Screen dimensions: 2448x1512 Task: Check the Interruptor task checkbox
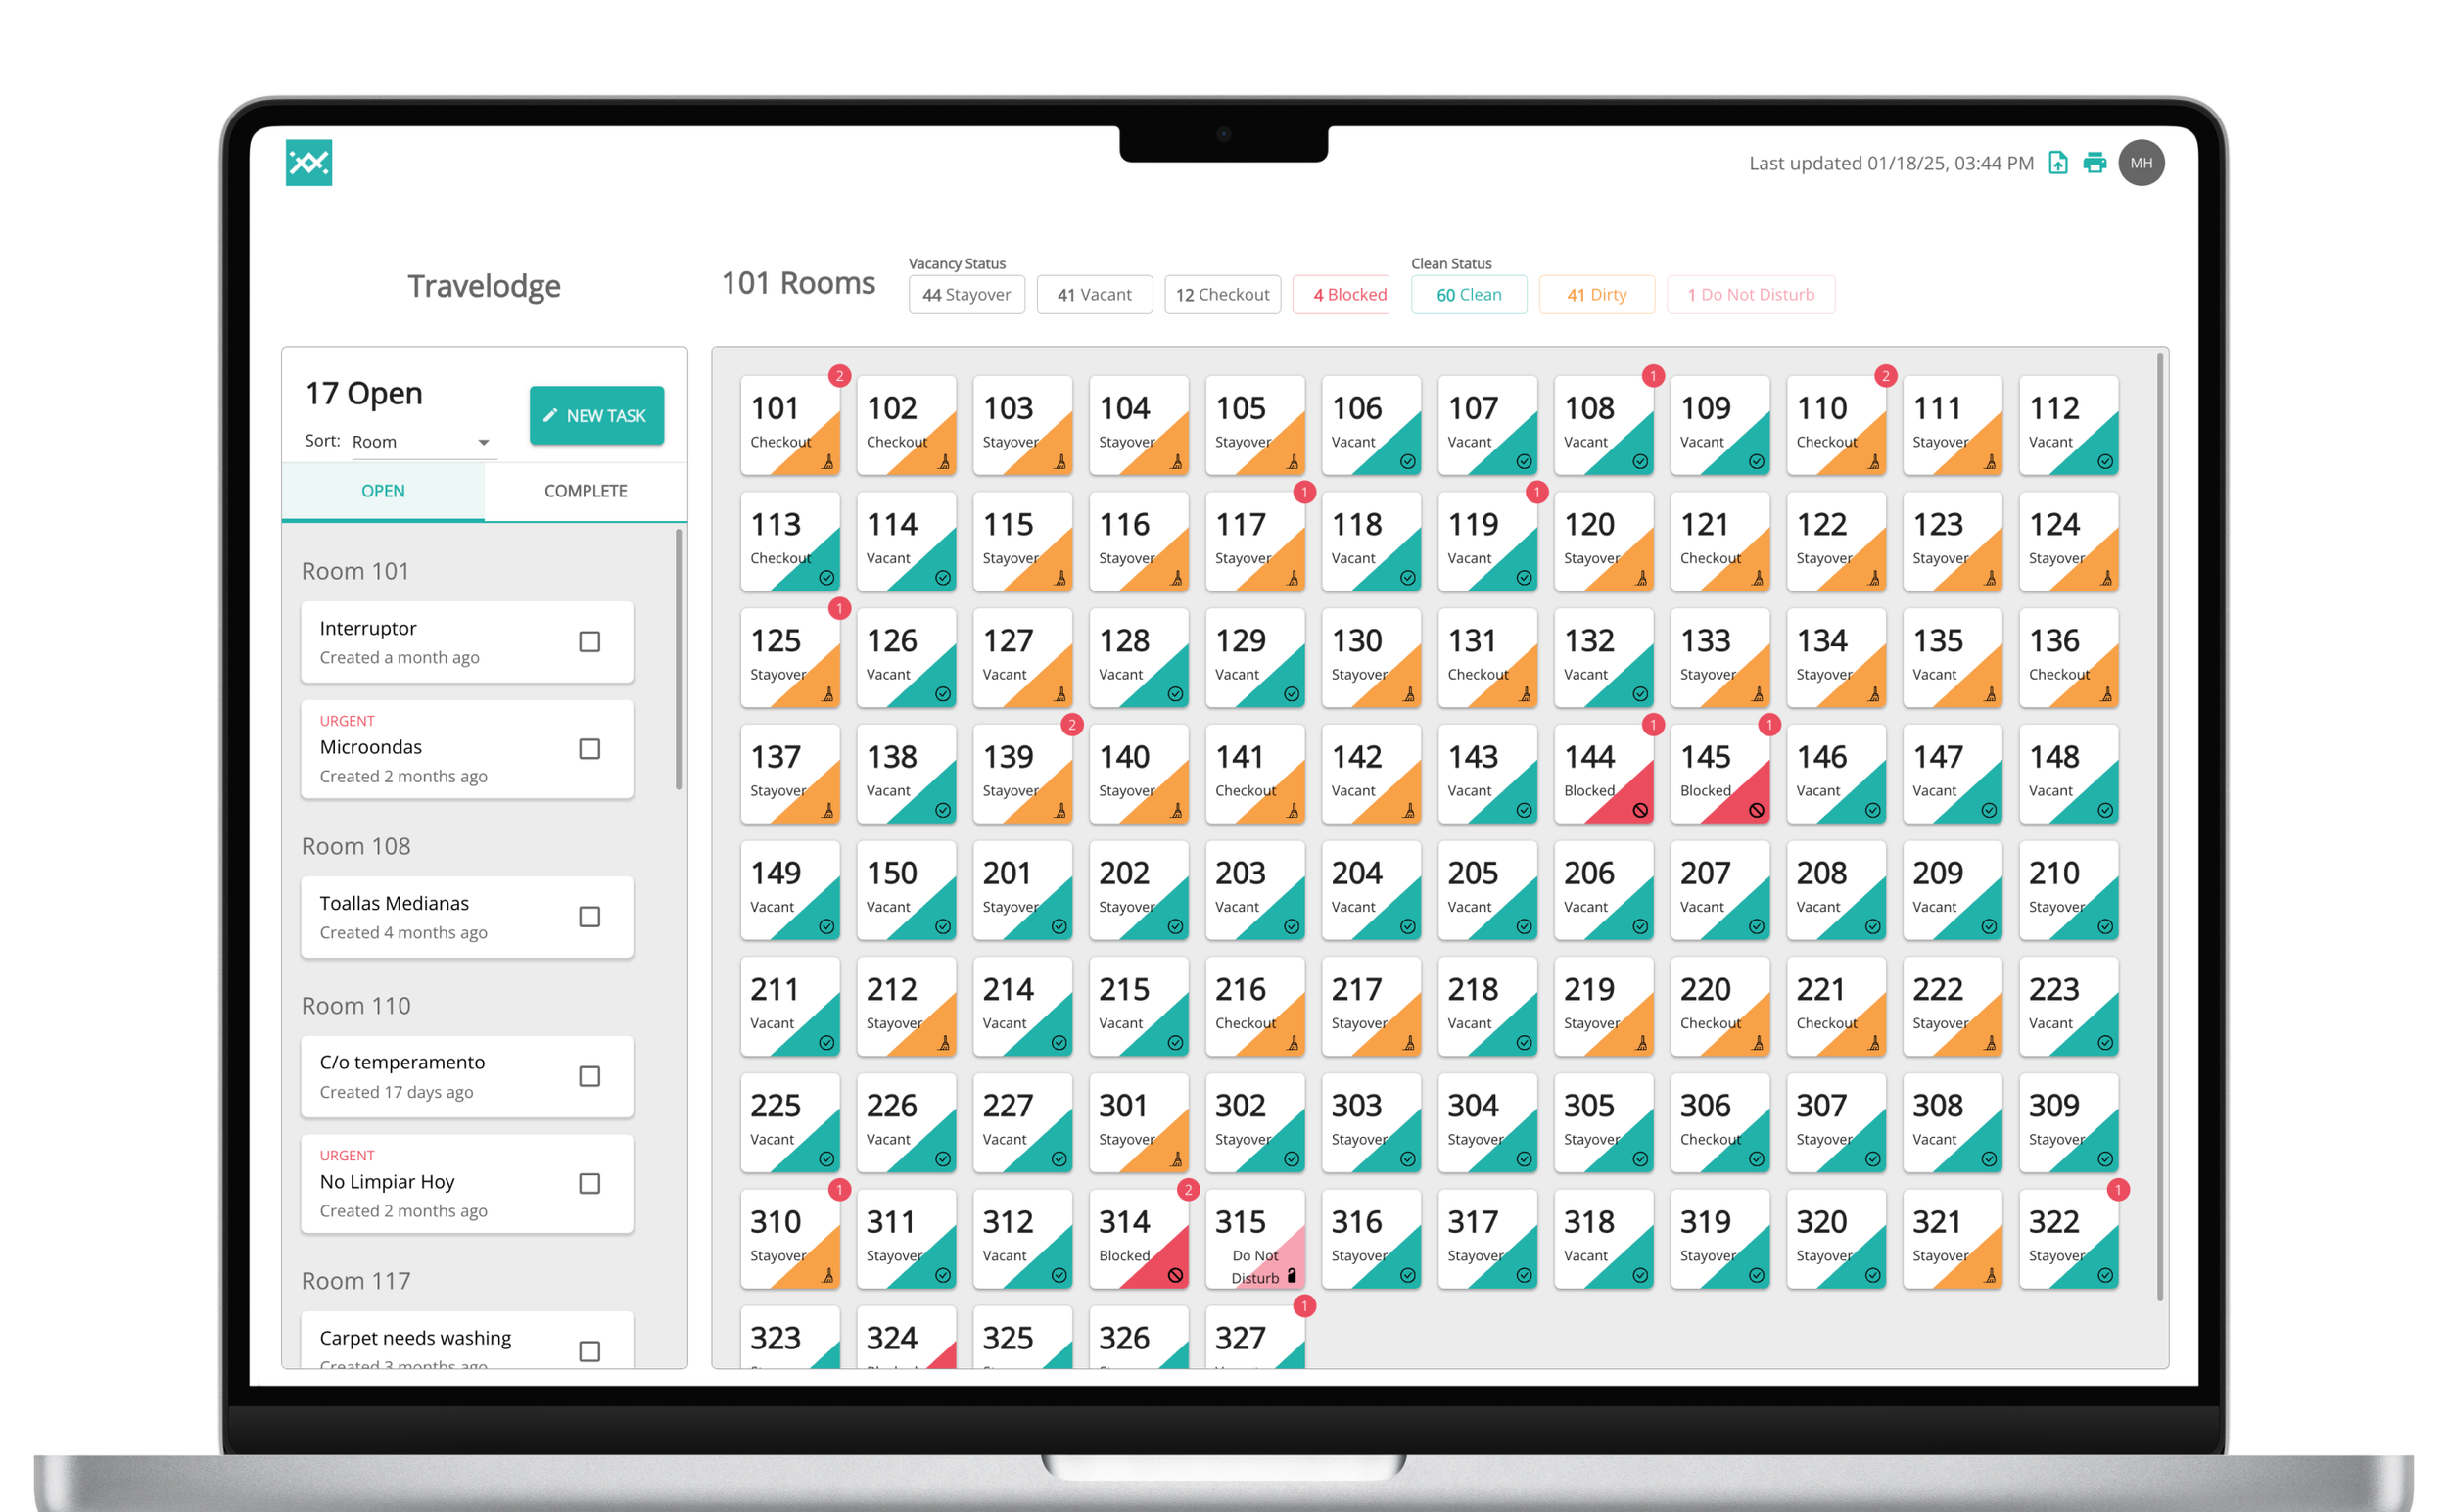click(589, 642)
